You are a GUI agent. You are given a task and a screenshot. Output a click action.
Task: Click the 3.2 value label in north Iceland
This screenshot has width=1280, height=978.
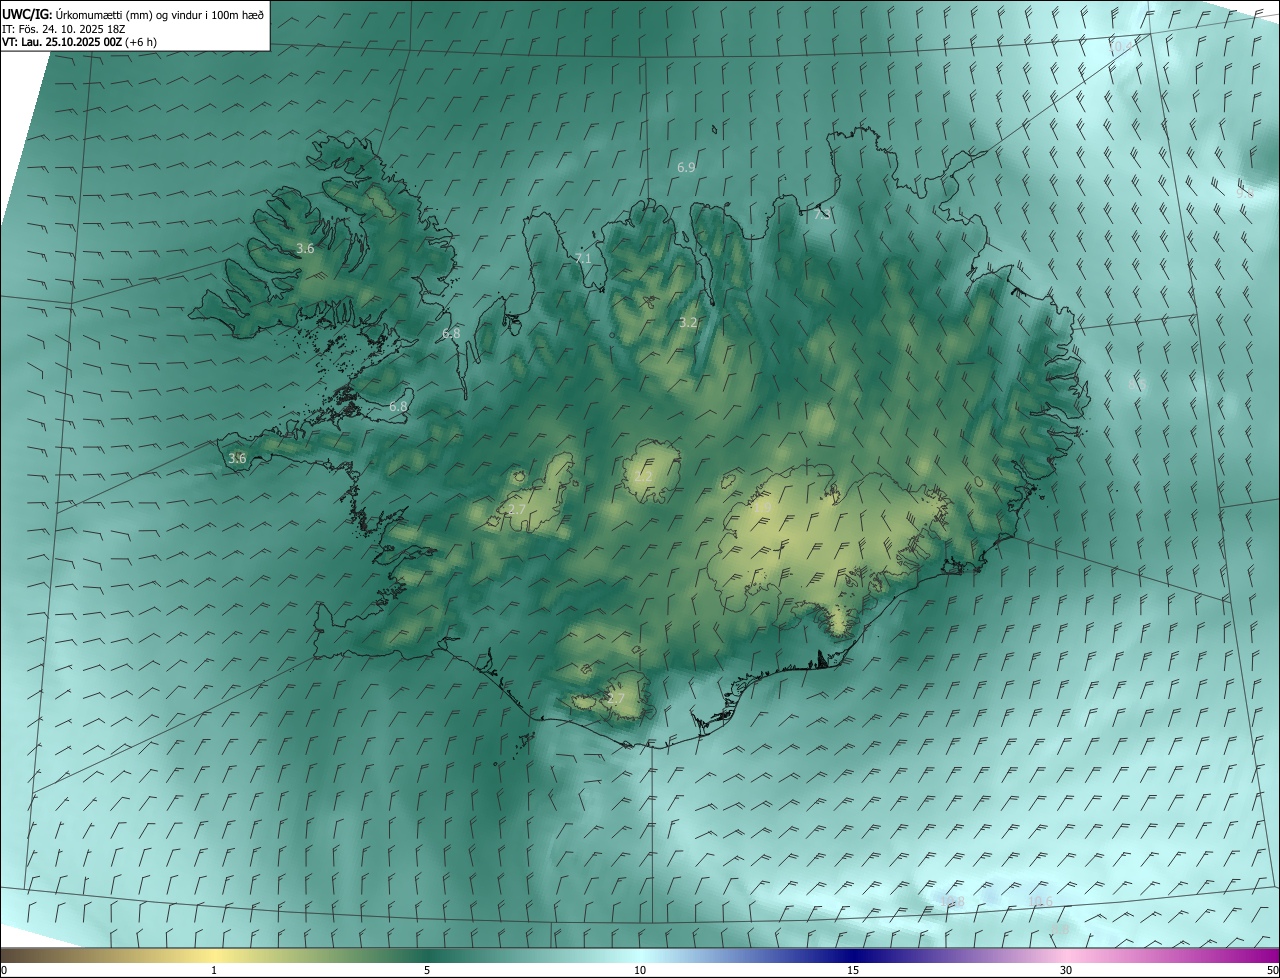688,323
